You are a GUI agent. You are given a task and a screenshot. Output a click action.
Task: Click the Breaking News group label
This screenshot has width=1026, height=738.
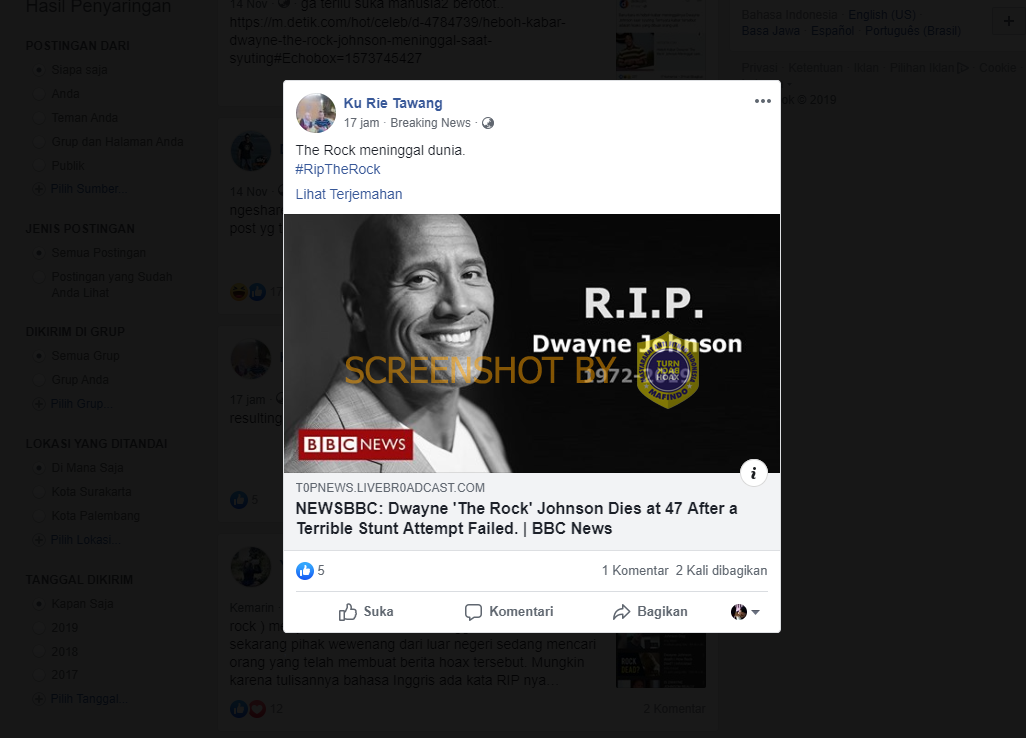click(x=430, y=123)
